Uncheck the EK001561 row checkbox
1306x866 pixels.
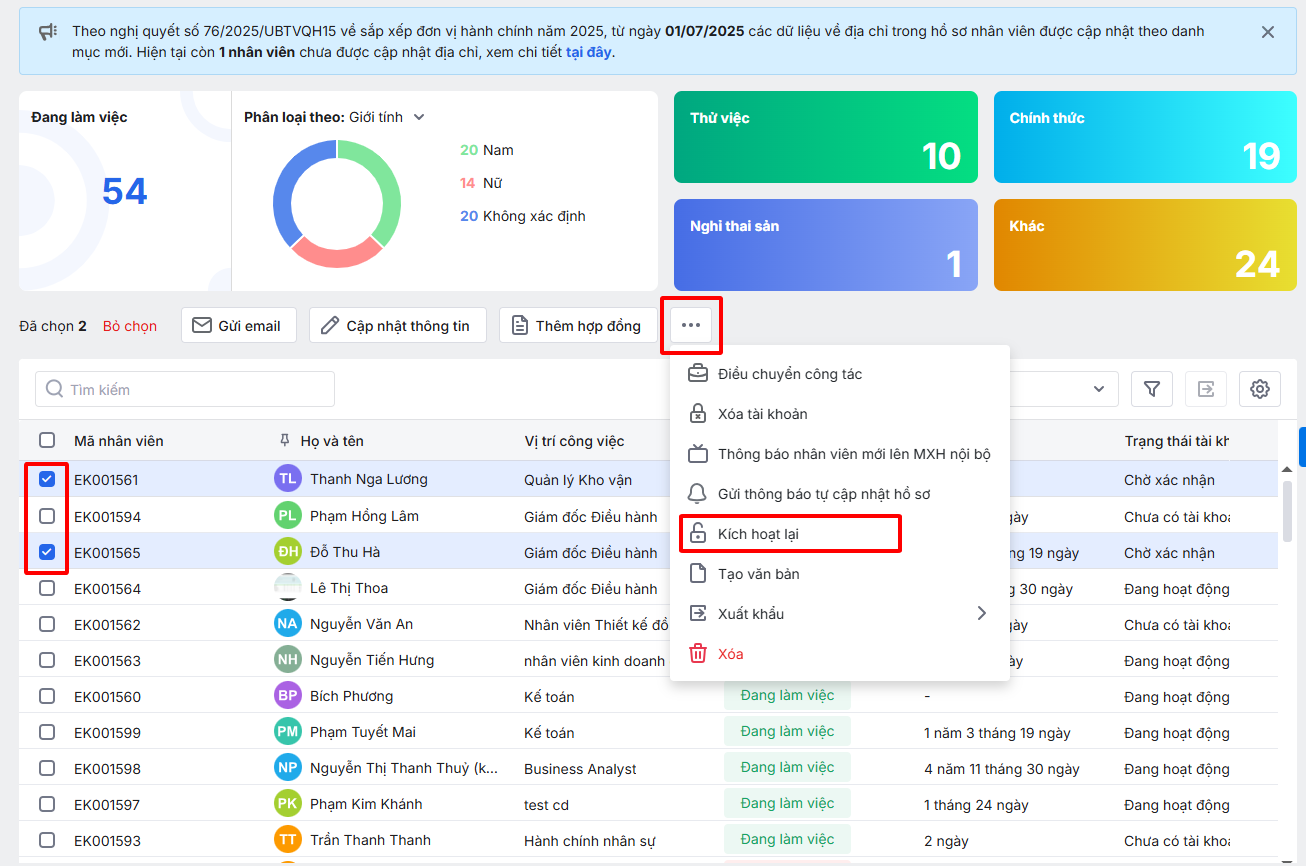point(47,480)
